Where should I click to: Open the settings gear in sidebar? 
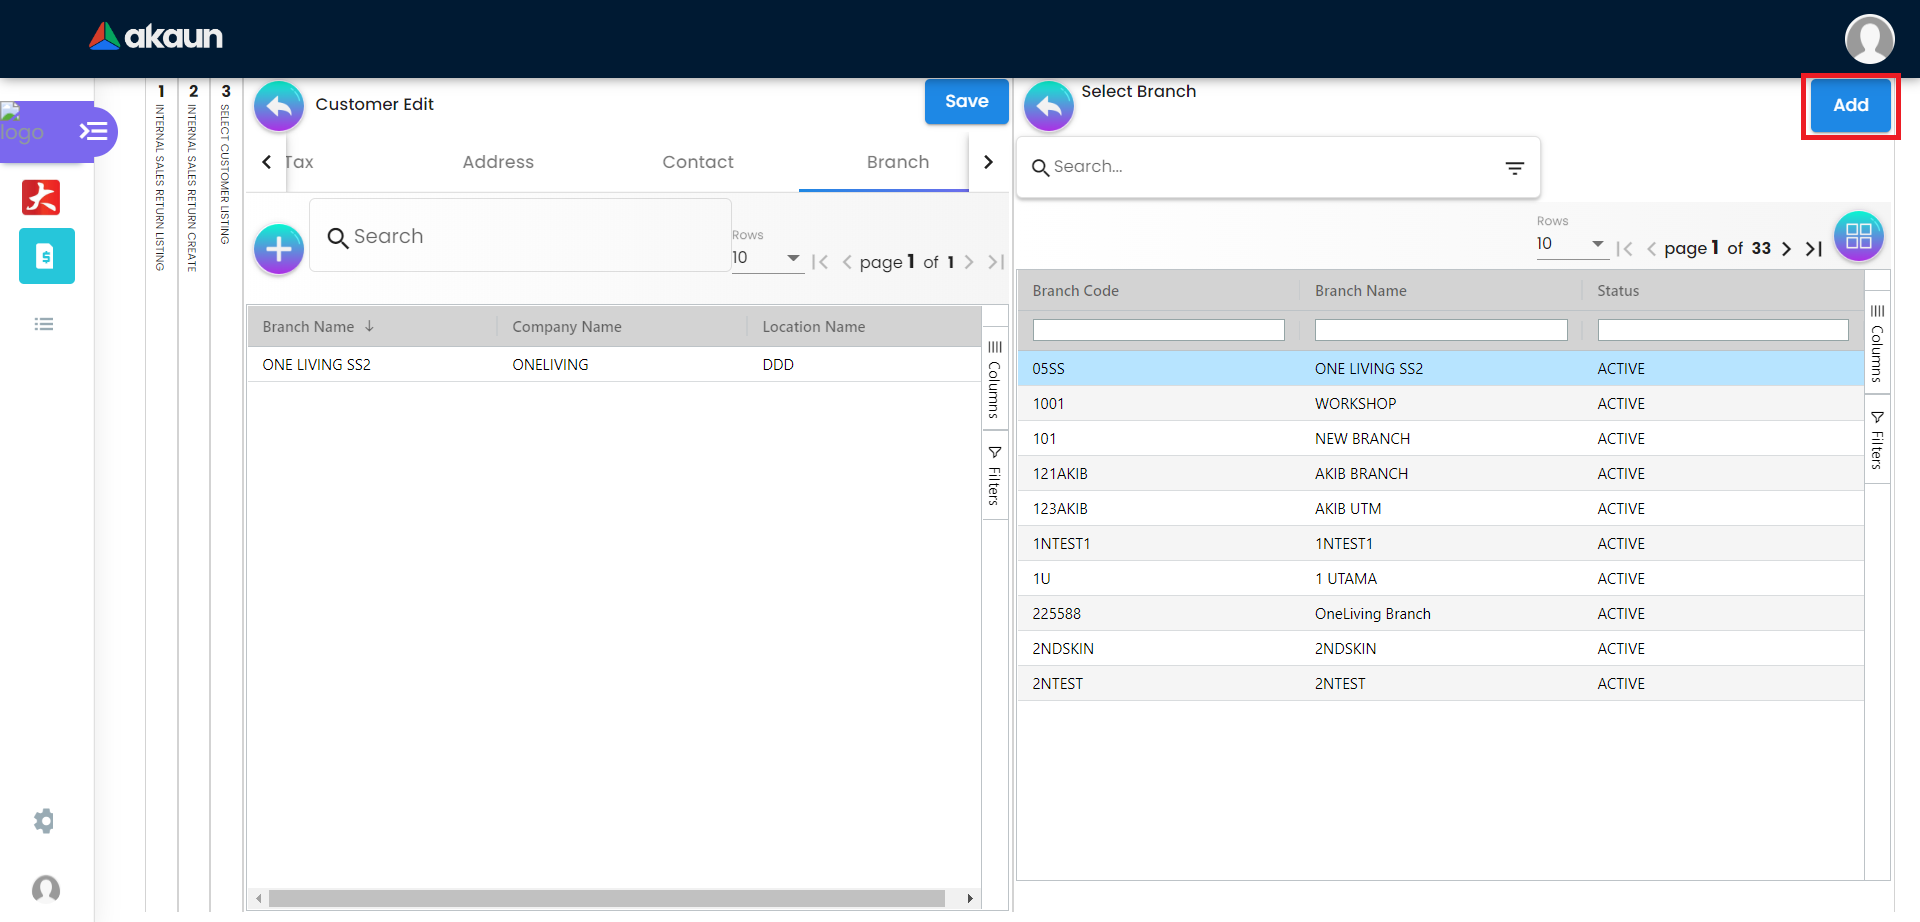[x=44, y=821]
